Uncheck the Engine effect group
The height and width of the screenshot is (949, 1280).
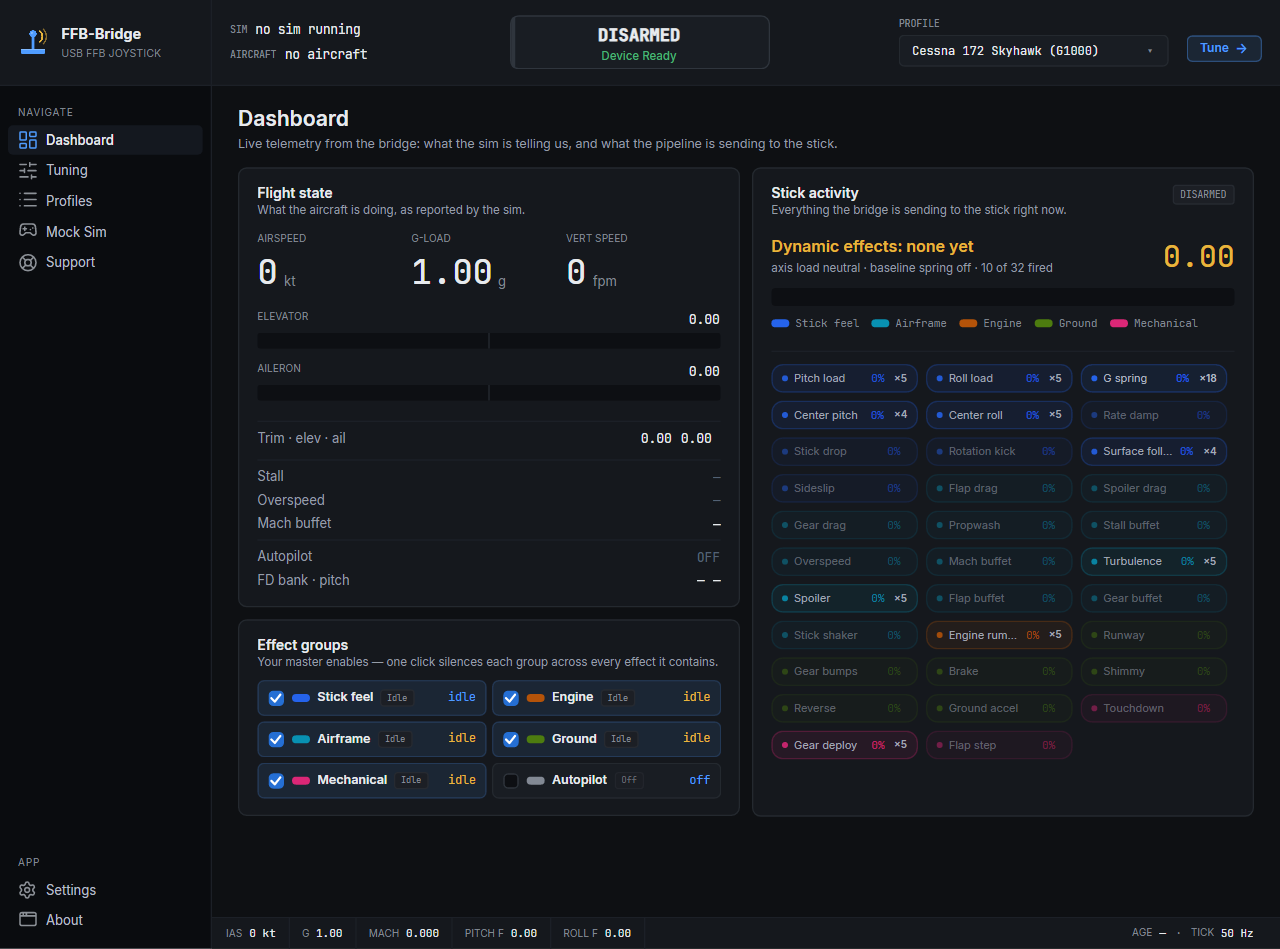(511, 698)
